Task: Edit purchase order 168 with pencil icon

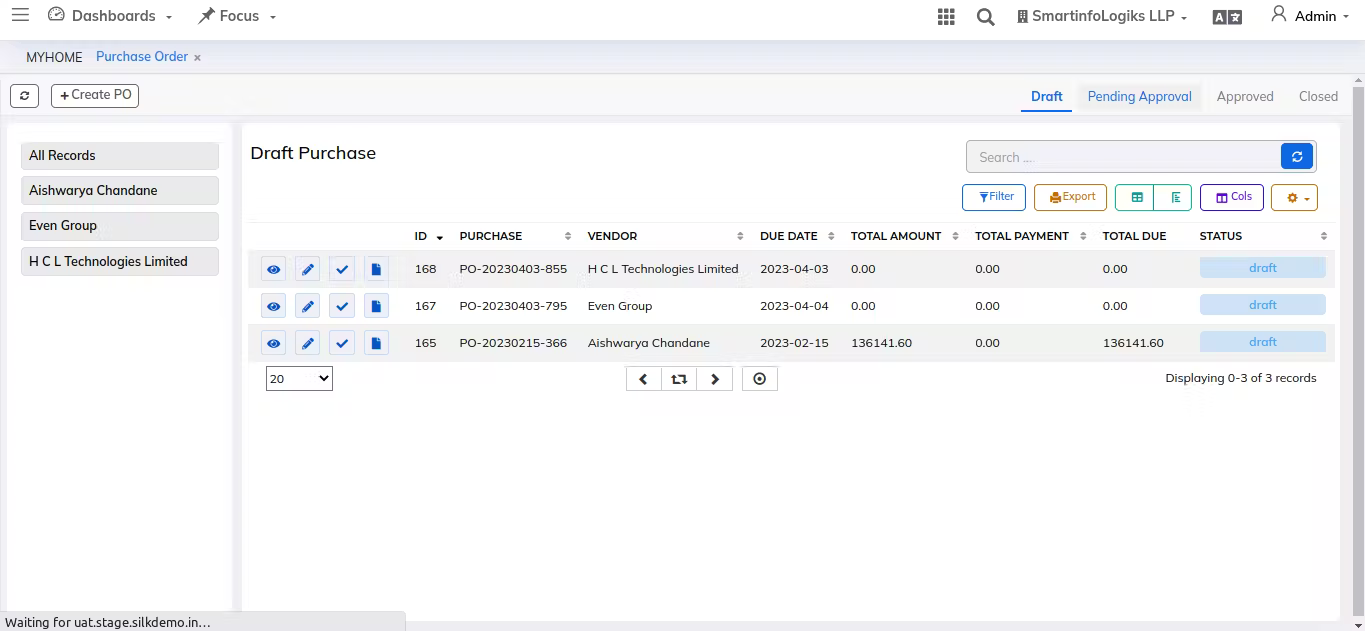Action: [x=308, y=269]
